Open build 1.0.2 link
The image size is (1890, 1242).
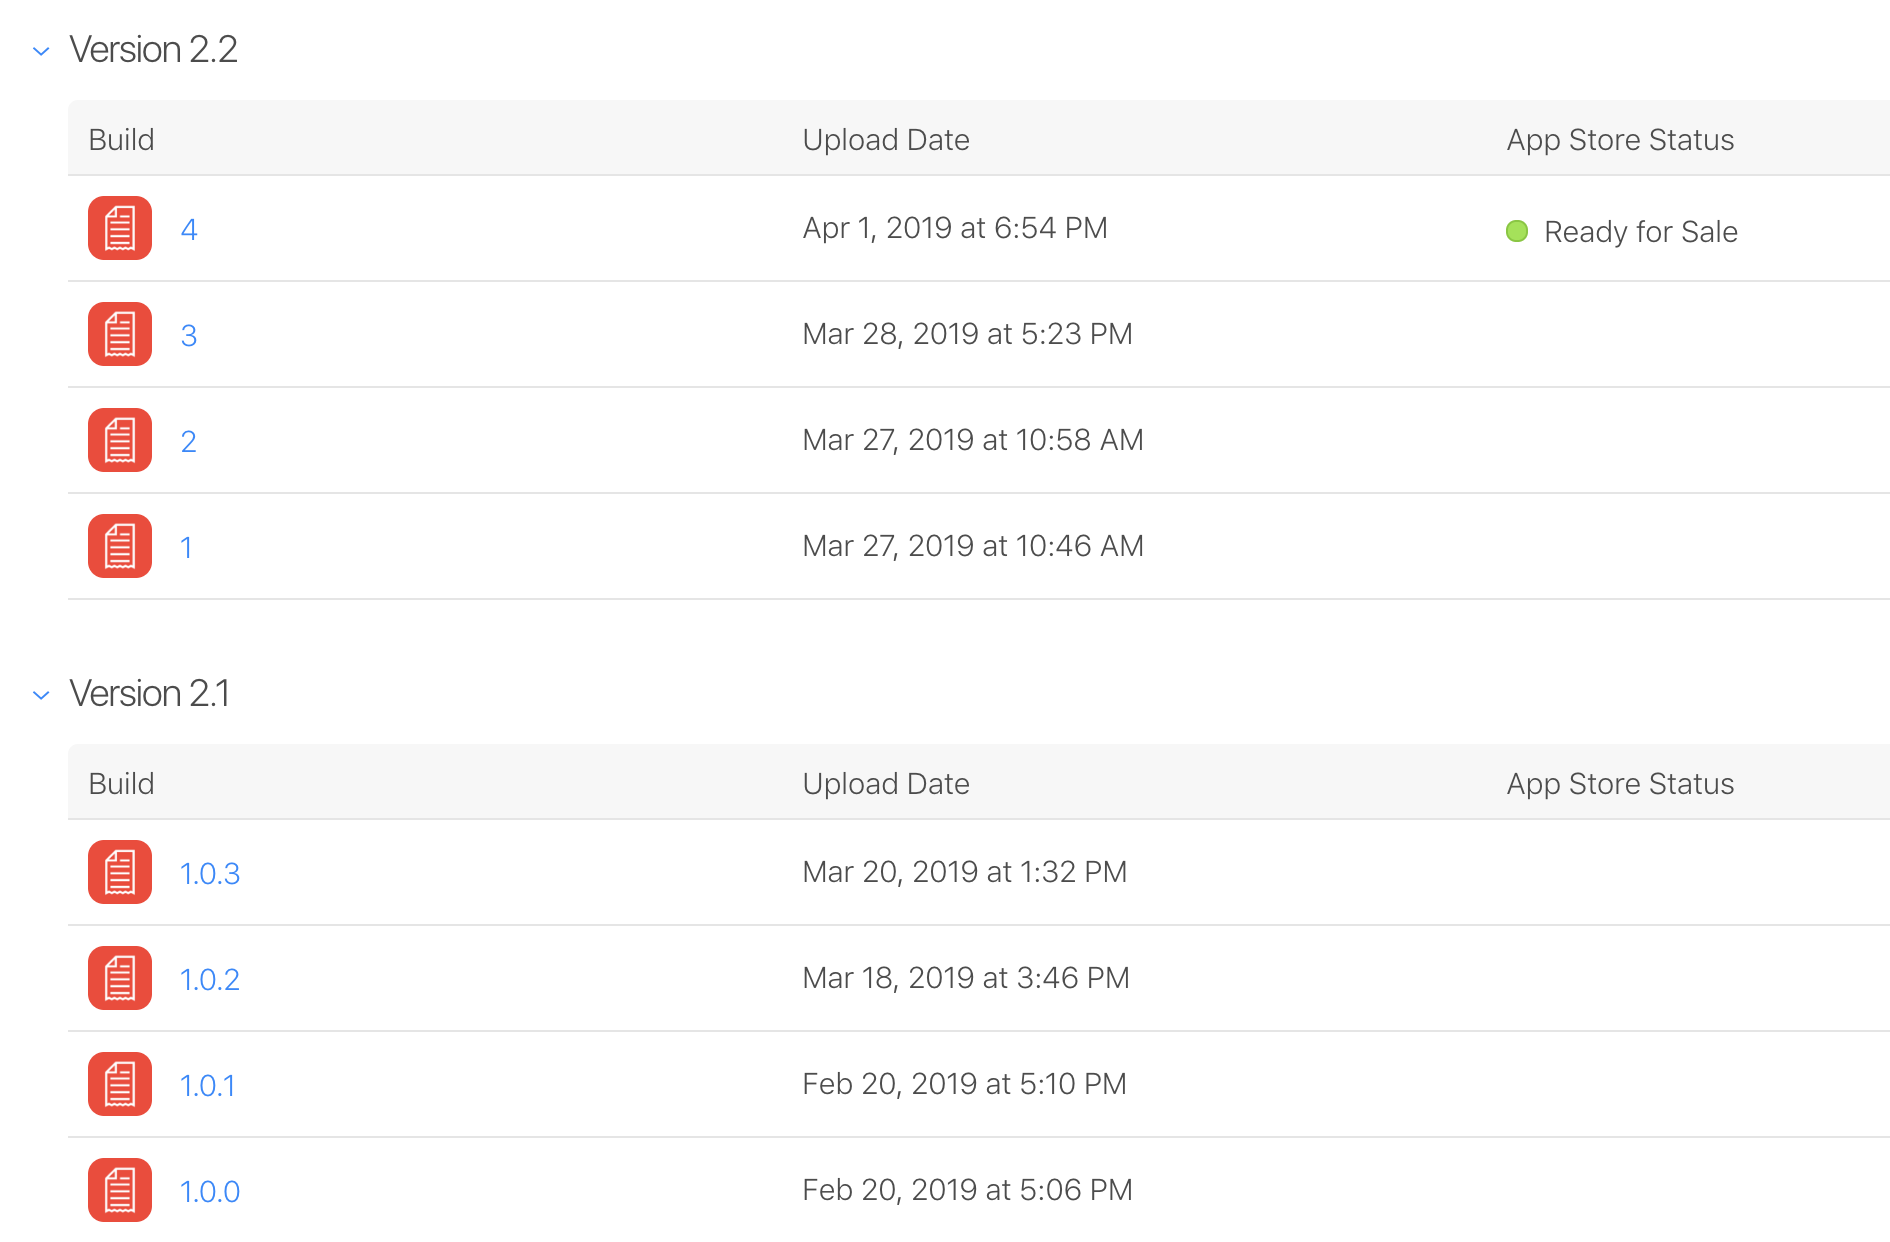tap(210, 980)
